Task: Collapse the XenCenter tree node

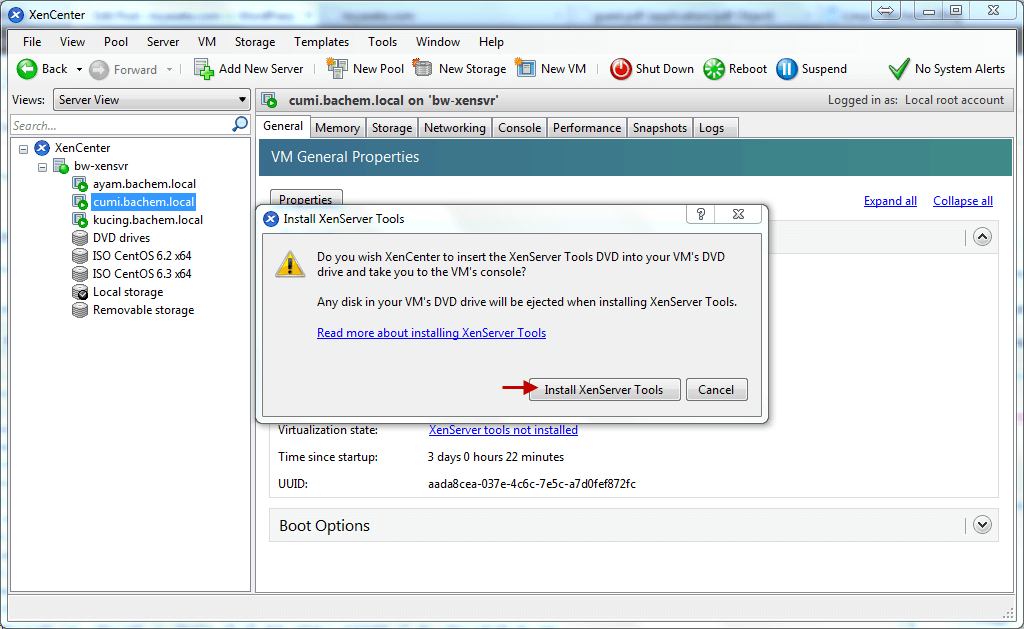Action: point(24,149)
